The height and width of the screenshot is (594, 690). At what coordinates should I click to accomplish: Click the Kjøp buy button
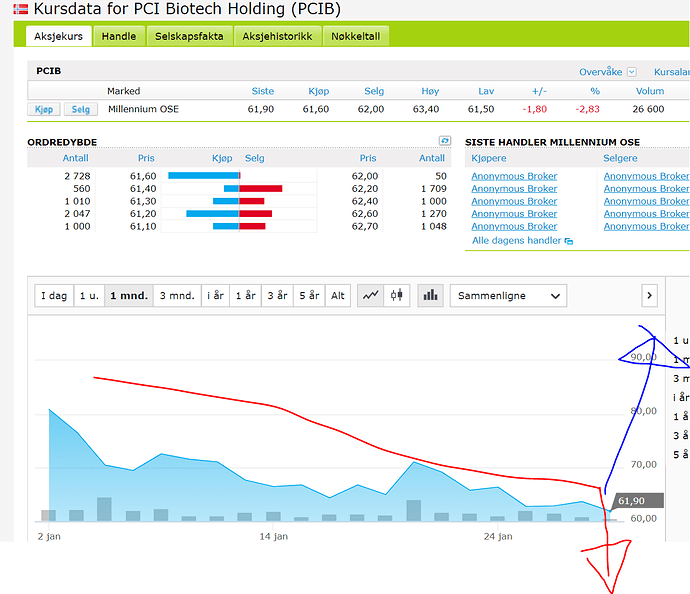(44, 109)
